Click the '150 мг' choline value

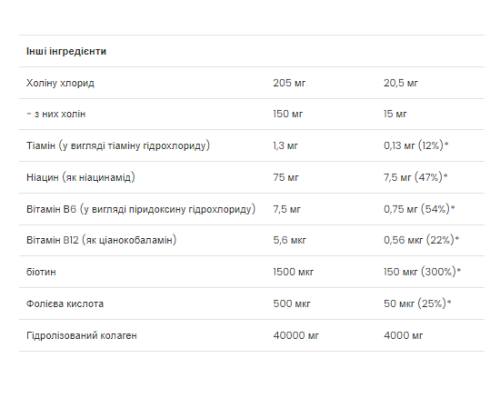pyautogui.click(x=288, y=114)
